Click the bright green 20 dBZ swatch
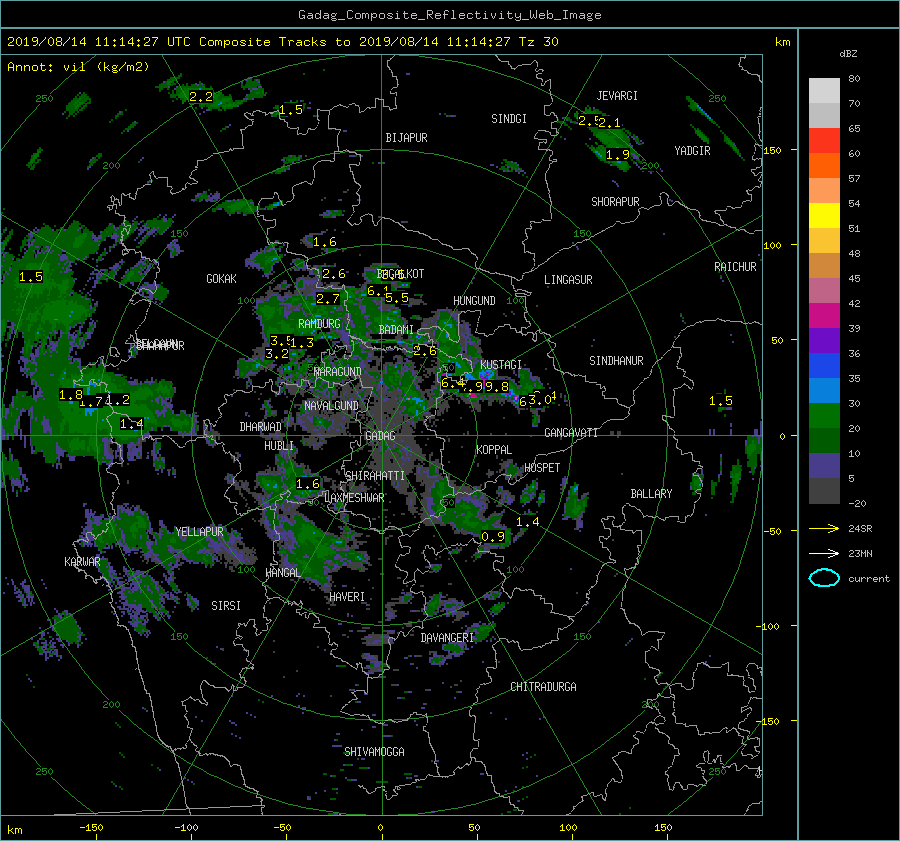Screen dimensions: 900x841 tap(824, 416)
